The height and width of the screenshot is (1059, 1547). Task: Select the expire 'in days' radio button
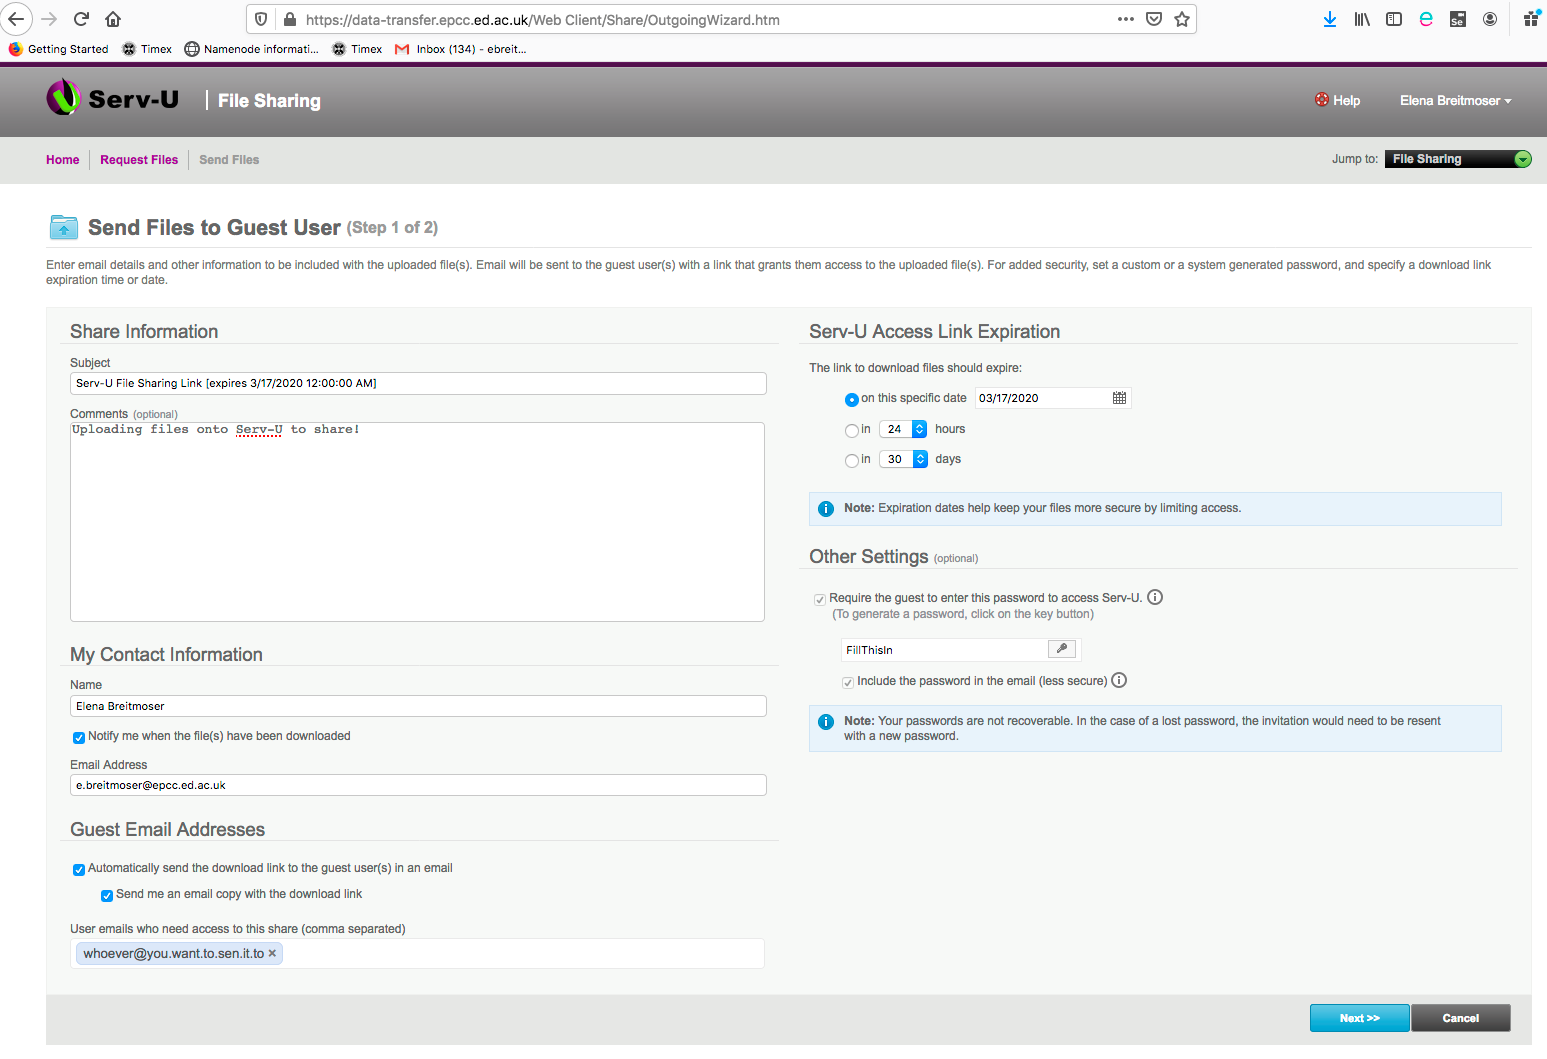(851, 460)
